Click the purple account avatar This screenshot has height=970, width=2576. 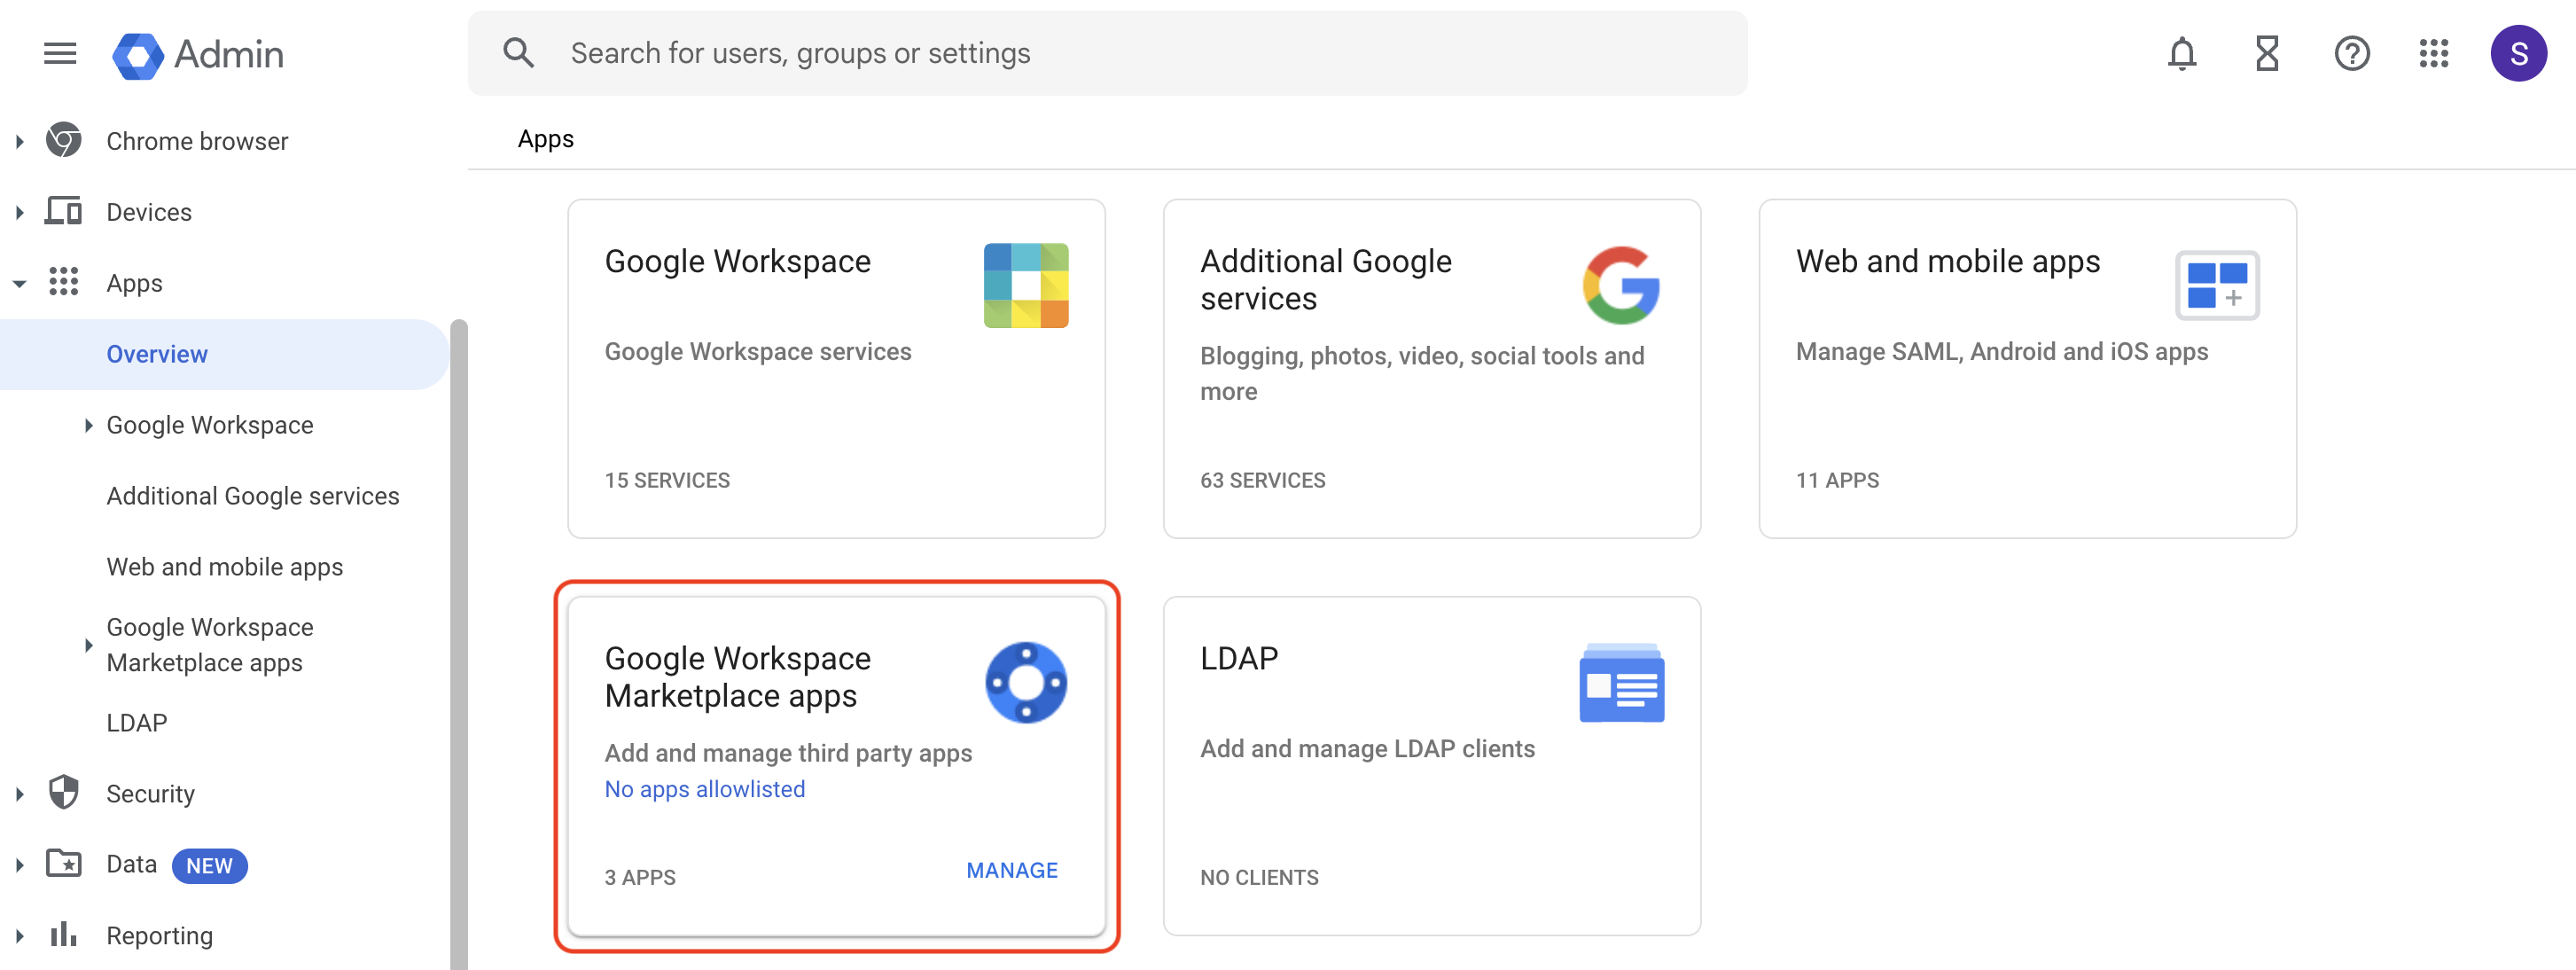click(x=2520, y=54)
